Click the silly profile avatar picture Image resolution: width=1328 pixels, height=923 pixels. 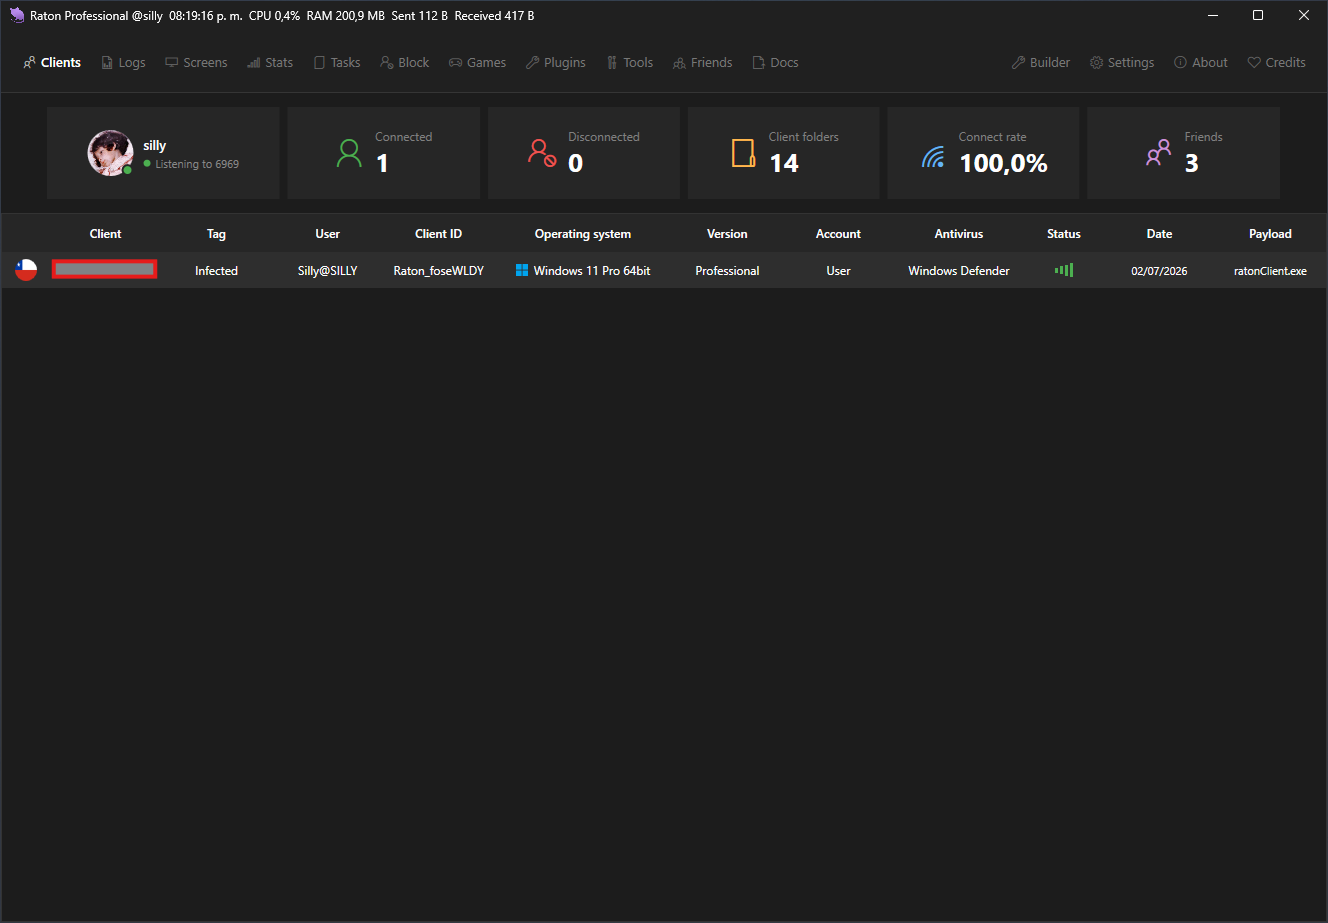(110, 153)
